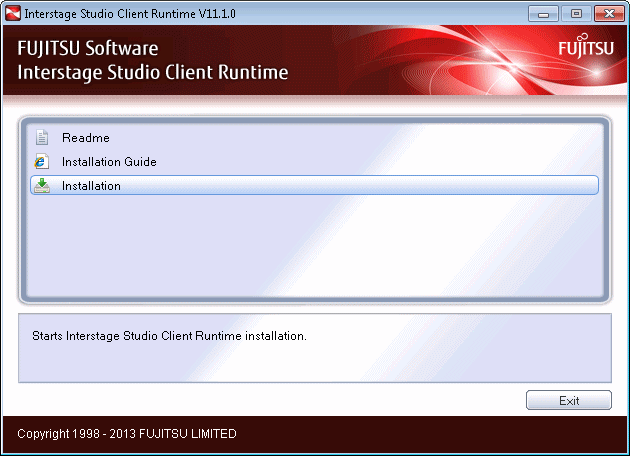Click the green Installation download icon
This screenshot has height=456, width=630.
[x=42, y=186]
